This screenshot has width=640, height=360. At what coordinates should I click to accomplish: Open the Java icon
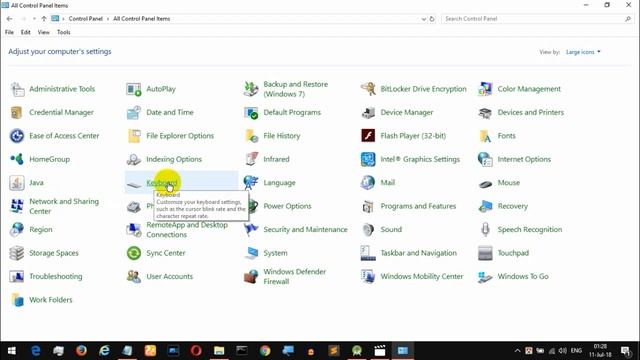click(17, 182)
